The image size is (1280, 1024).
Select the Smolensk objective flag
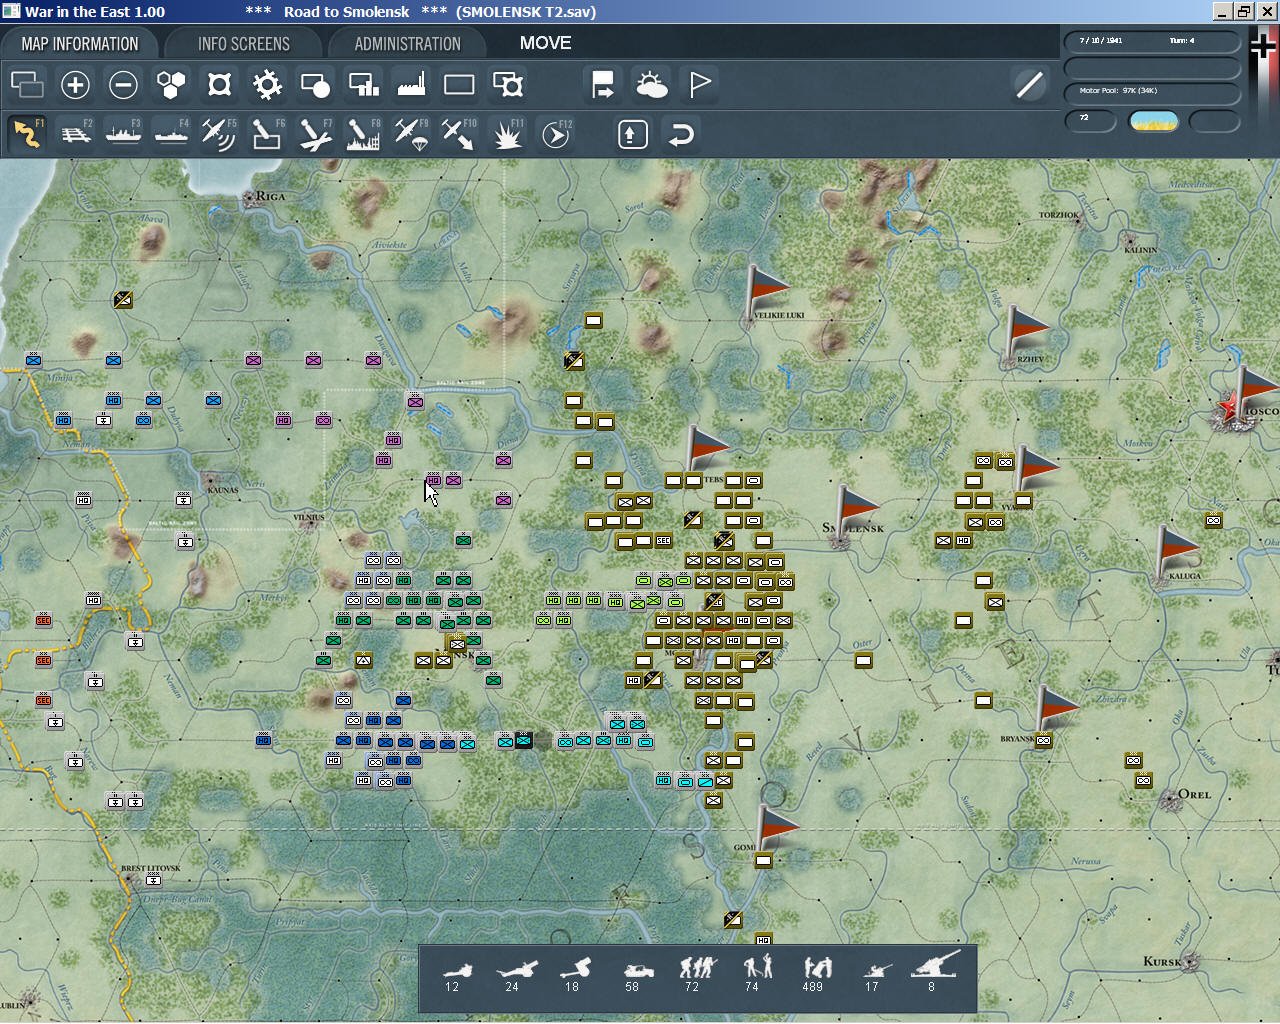point(857,513)
